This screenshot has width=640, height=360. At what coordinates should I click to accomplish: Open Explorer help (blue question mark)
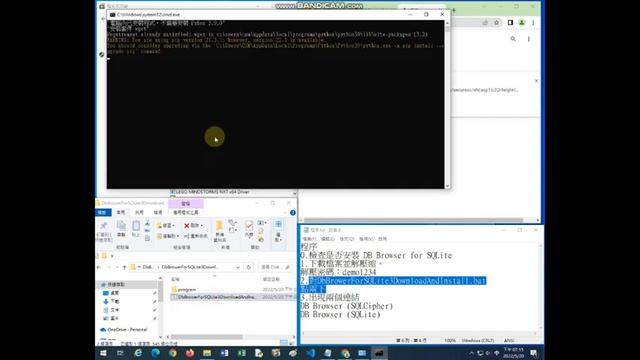pos(293,213)
